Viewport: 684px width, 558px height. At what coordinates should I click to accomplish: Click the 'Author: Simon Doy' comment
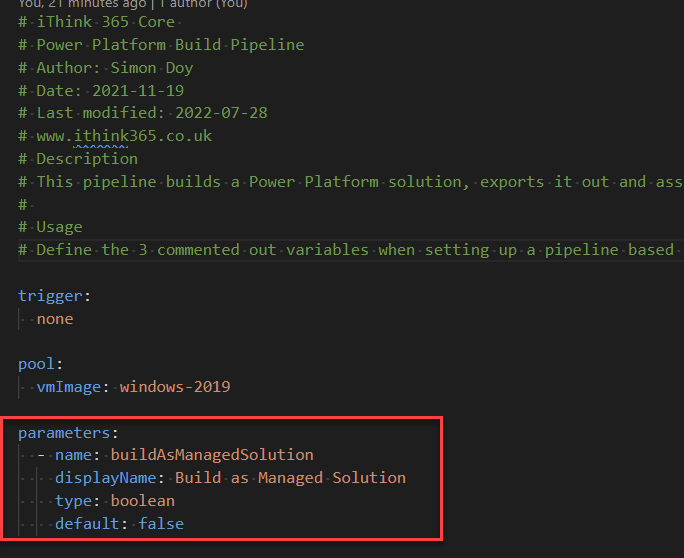(115, 68)
